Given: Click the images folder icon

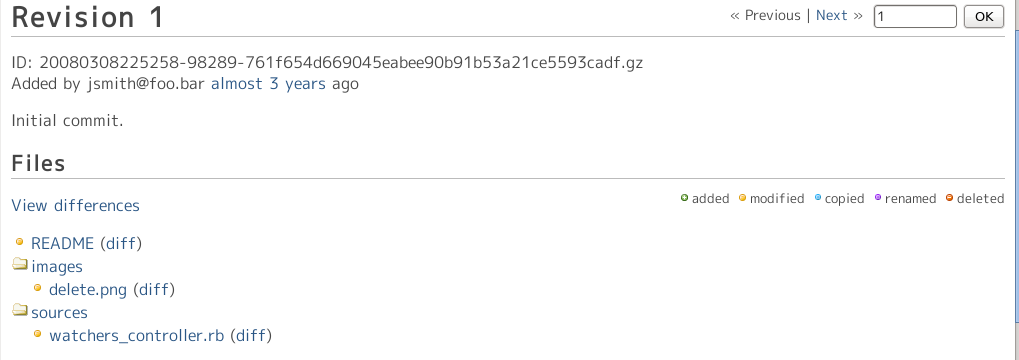Looking at the screenshot, I should click(20, 264).
